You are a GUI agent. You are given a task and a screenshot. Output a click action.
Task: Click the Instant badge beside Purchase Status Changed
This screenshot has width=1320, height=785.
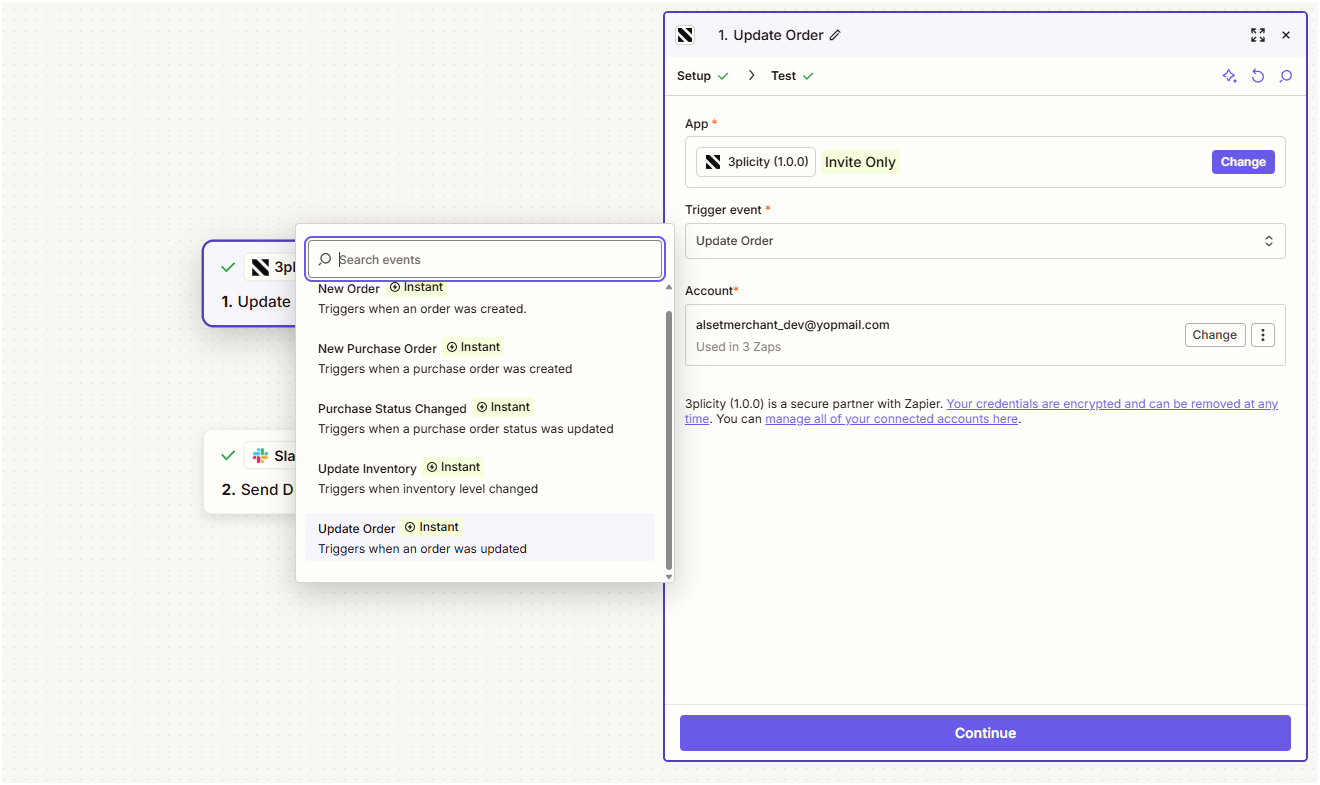tap(503, 407)
